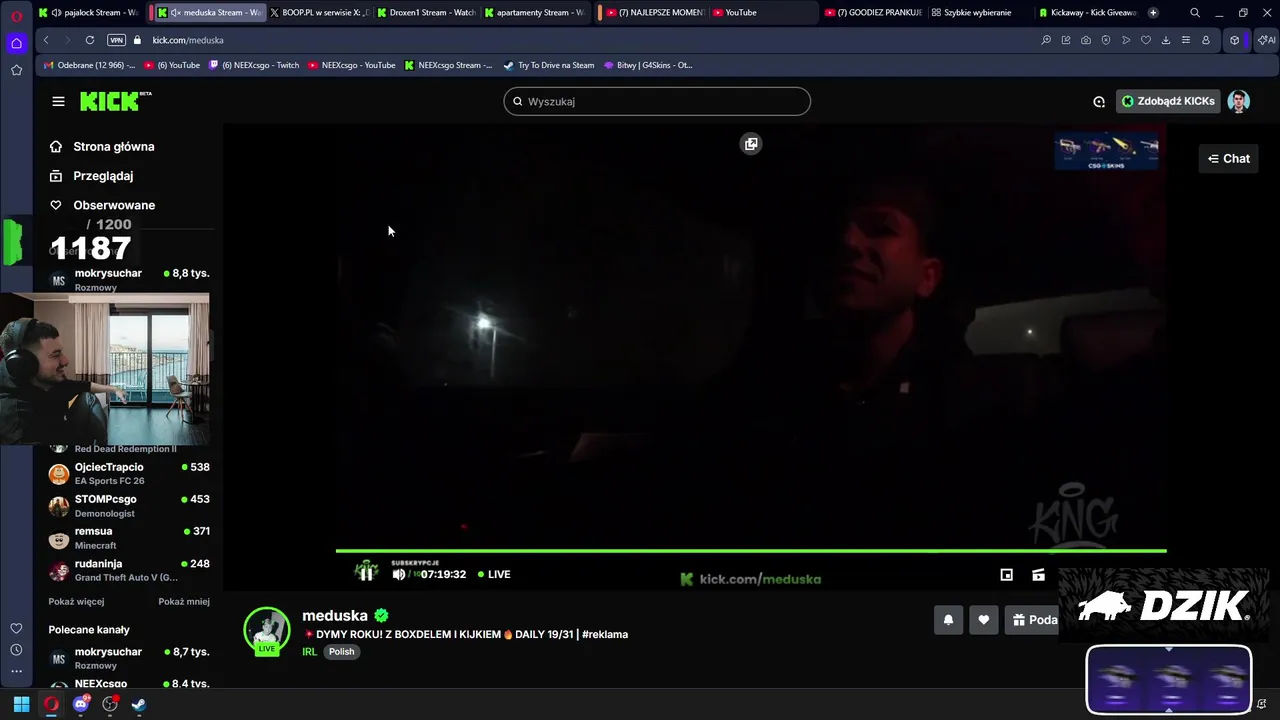Viewport: 1280px width, 720px height.
Task: Open the notifications icon next to Zdobądź KICKs
Action: (1099, 101)
